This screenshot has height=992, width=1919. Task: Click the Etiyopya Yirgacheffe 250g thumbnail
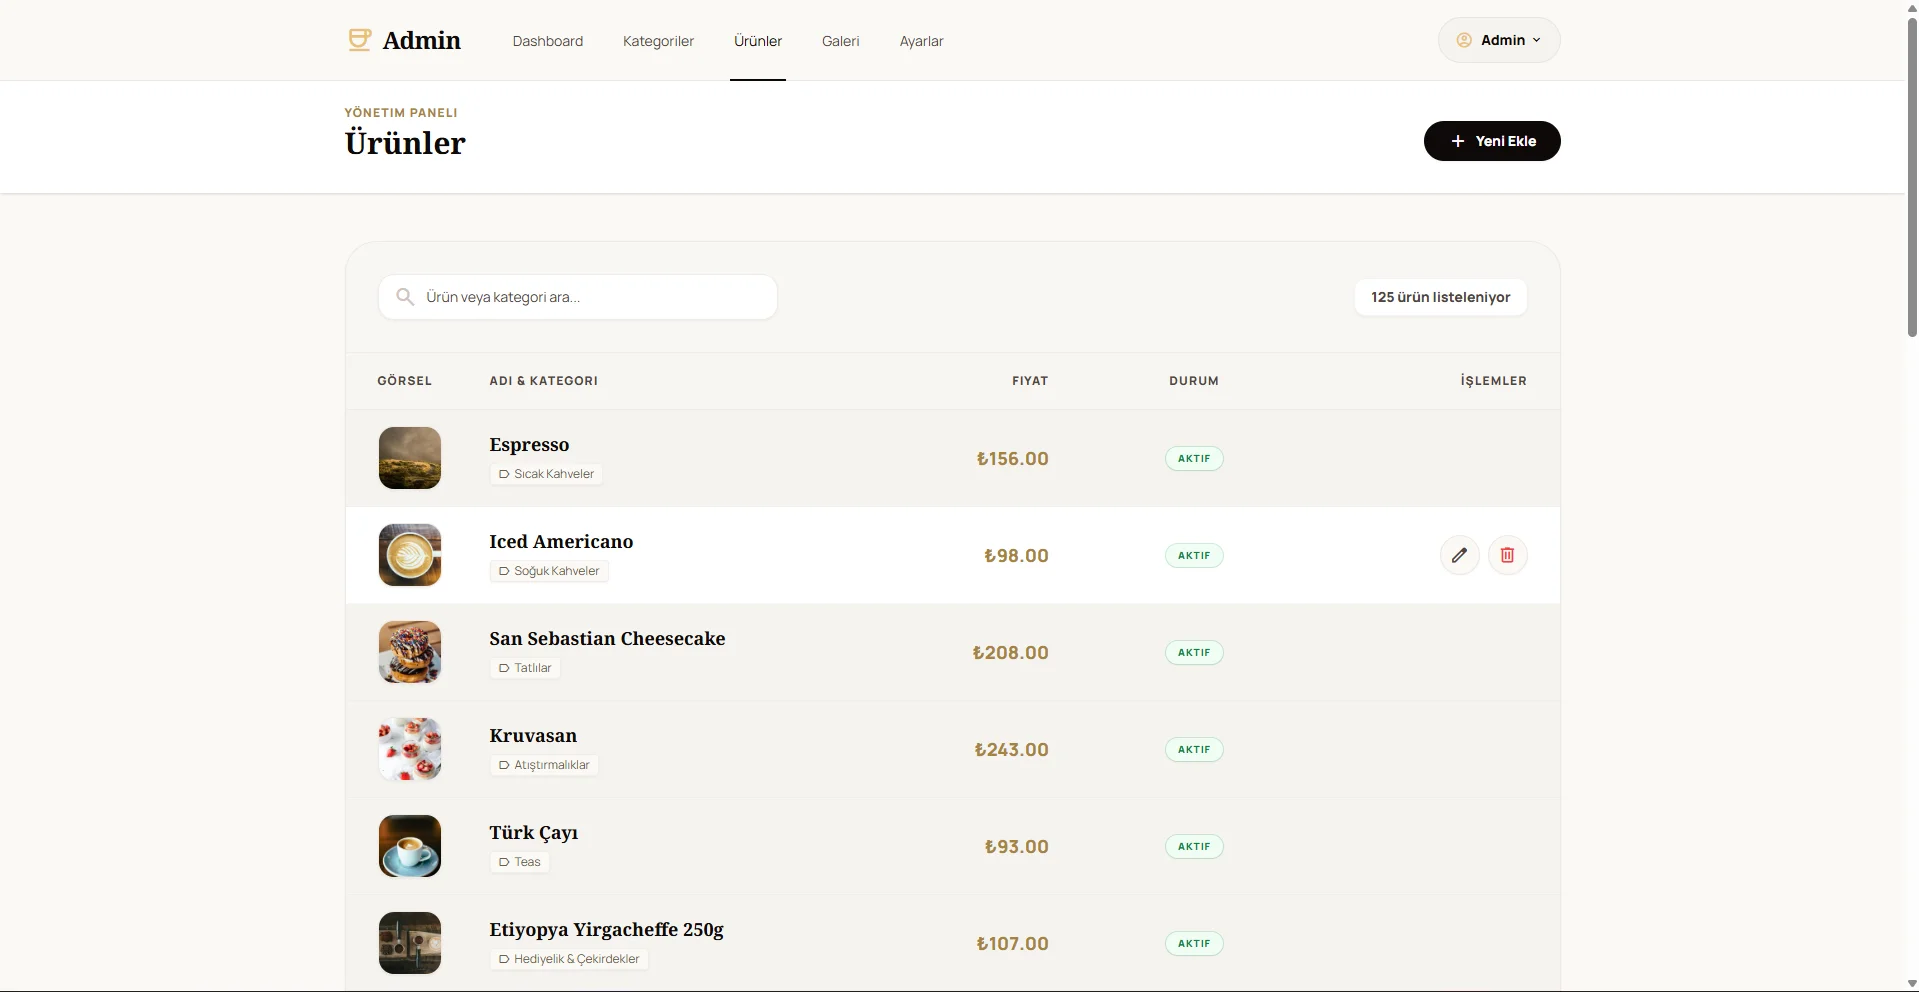[x=409, y=943]
